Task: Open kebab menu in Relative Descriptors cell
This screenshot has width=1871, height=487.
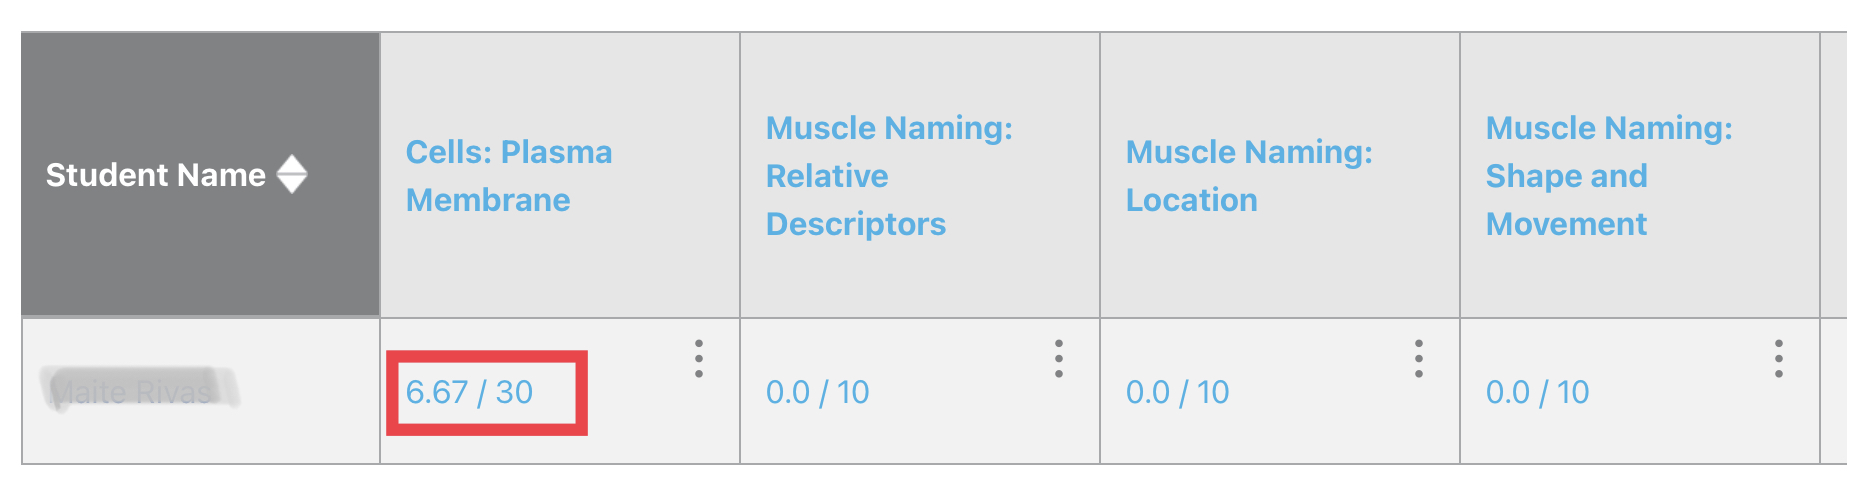Action: pos(1059,358)
